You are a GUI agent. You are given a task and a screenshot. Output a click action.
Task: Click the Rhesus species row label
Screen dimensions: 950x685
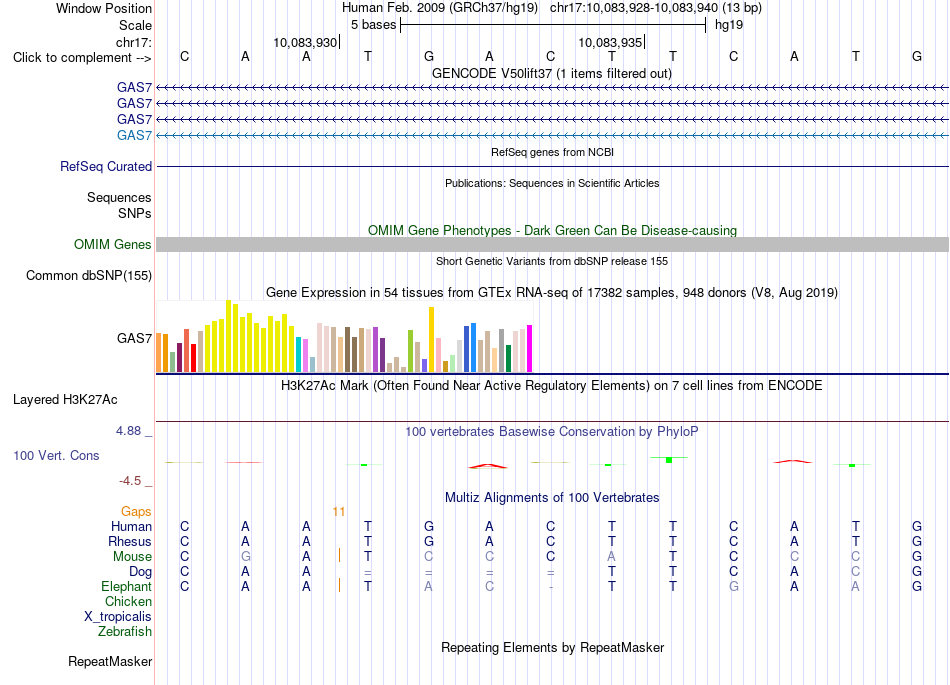point(130,541)
